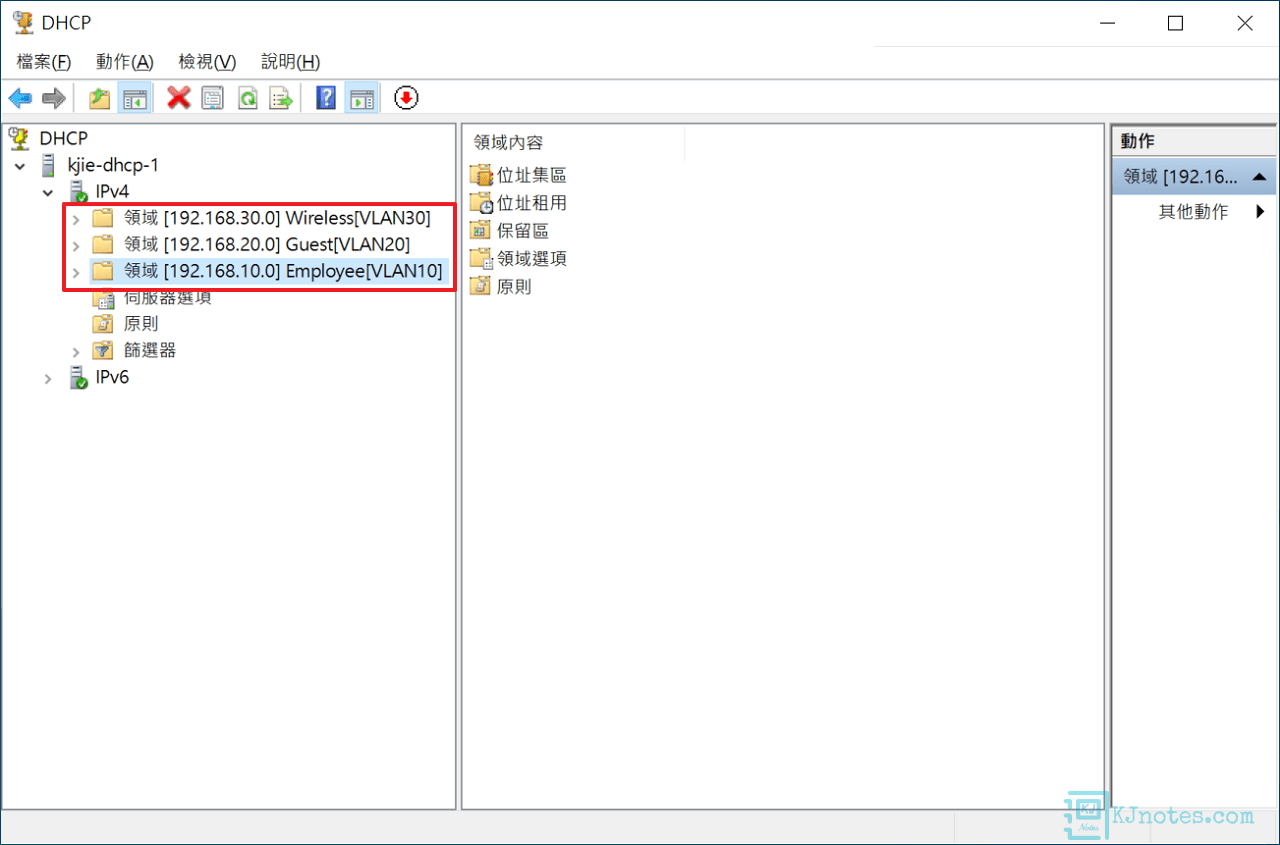Click the 保留區 icon in content pane

pos(481,231)
